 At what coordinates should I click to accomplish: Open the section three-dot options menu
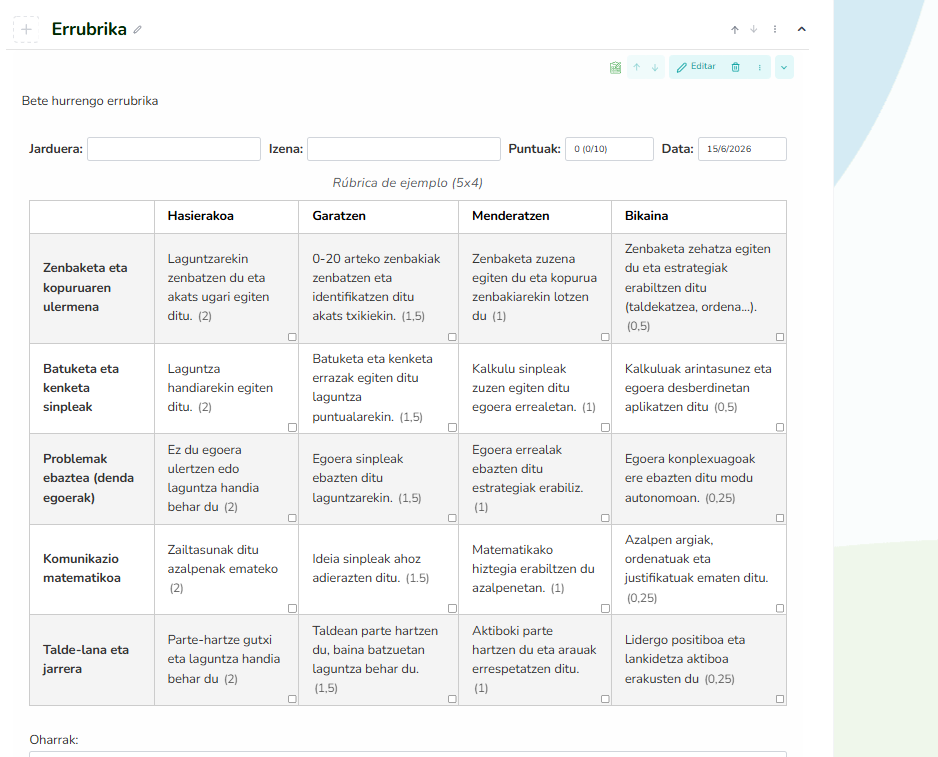point(775,29)
